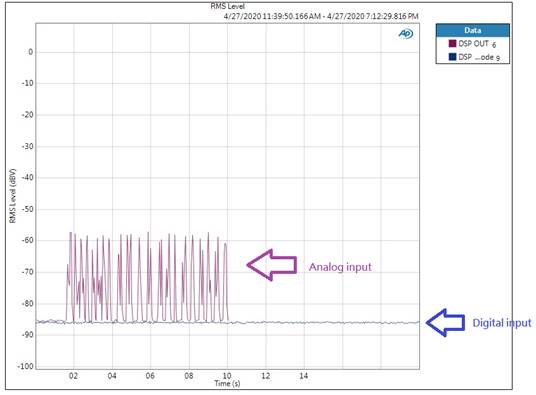Click the 0 tick on level axis
536x395 pixels.
pyautogui.click(x=31, y=52)
